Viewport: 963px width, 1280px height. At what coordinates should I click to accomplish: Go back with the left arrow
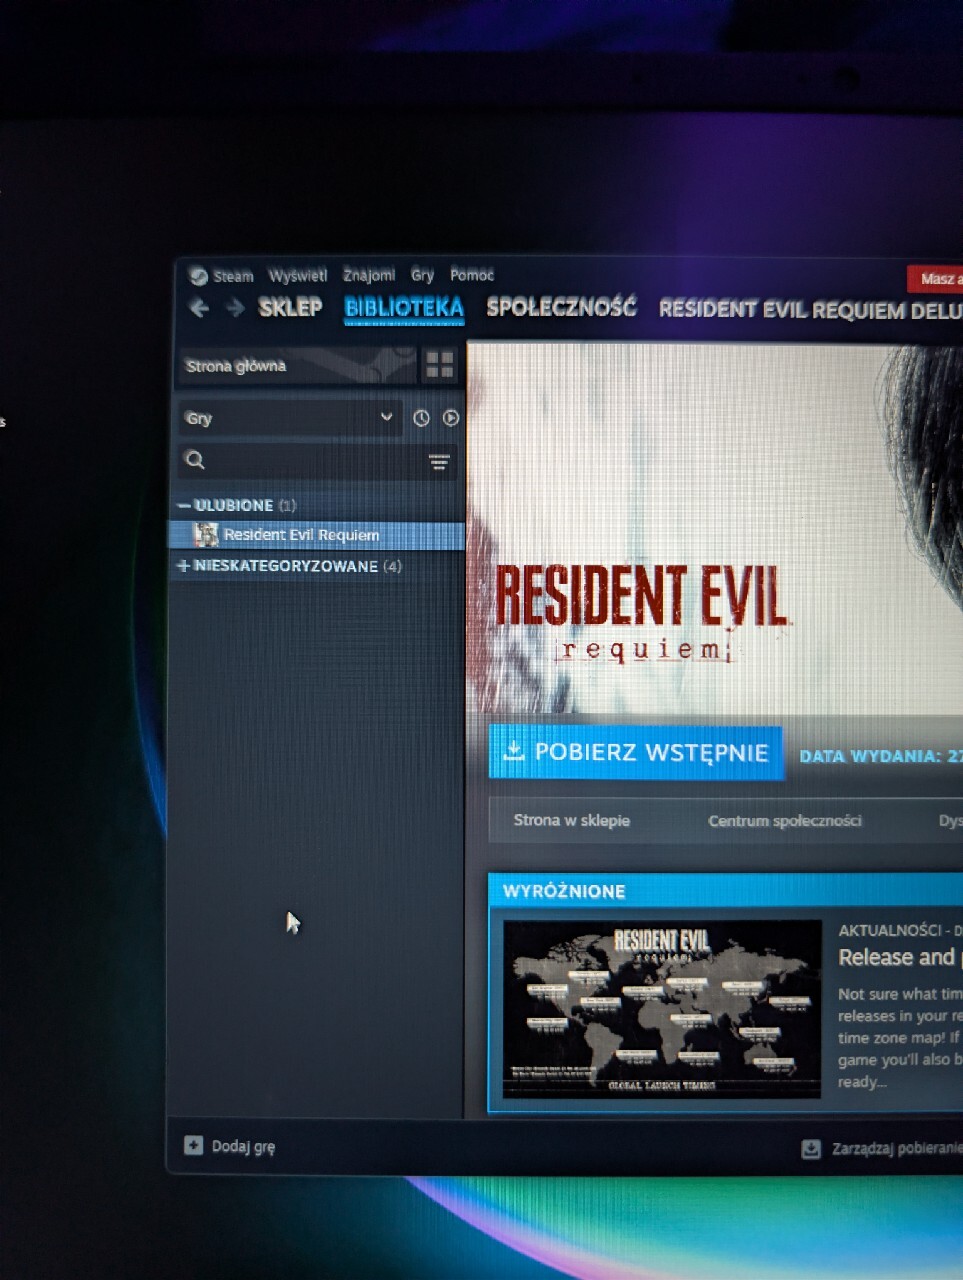click(x=199, y=308)
